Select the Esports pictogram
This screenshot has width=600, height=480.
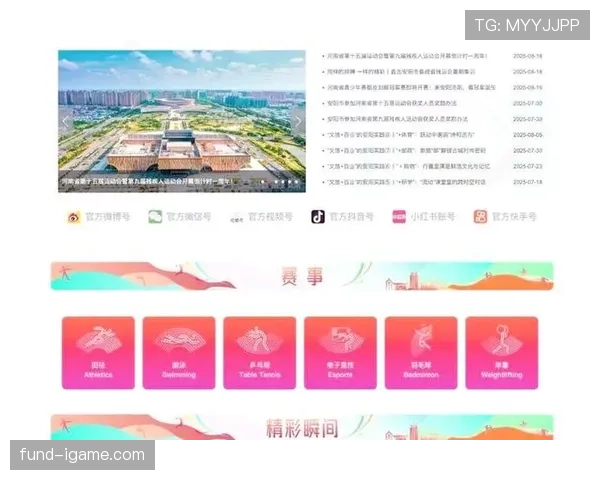(x=341, y=340)
